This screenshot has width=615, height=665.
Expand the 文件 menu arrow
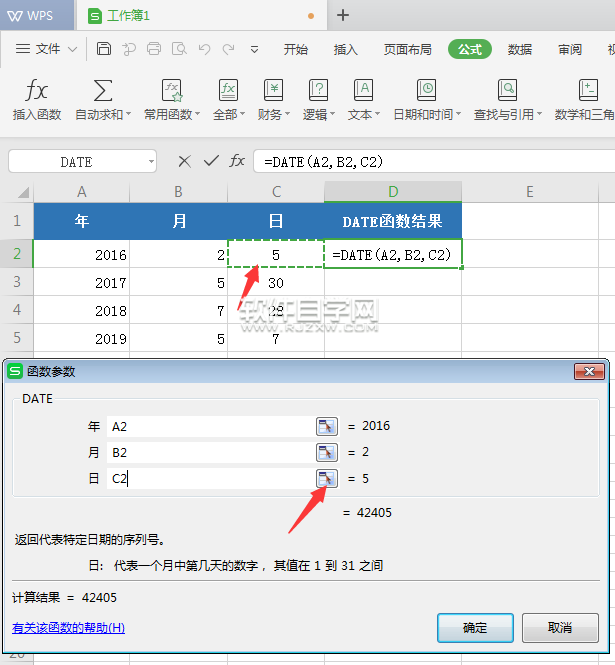click(73, 50)
